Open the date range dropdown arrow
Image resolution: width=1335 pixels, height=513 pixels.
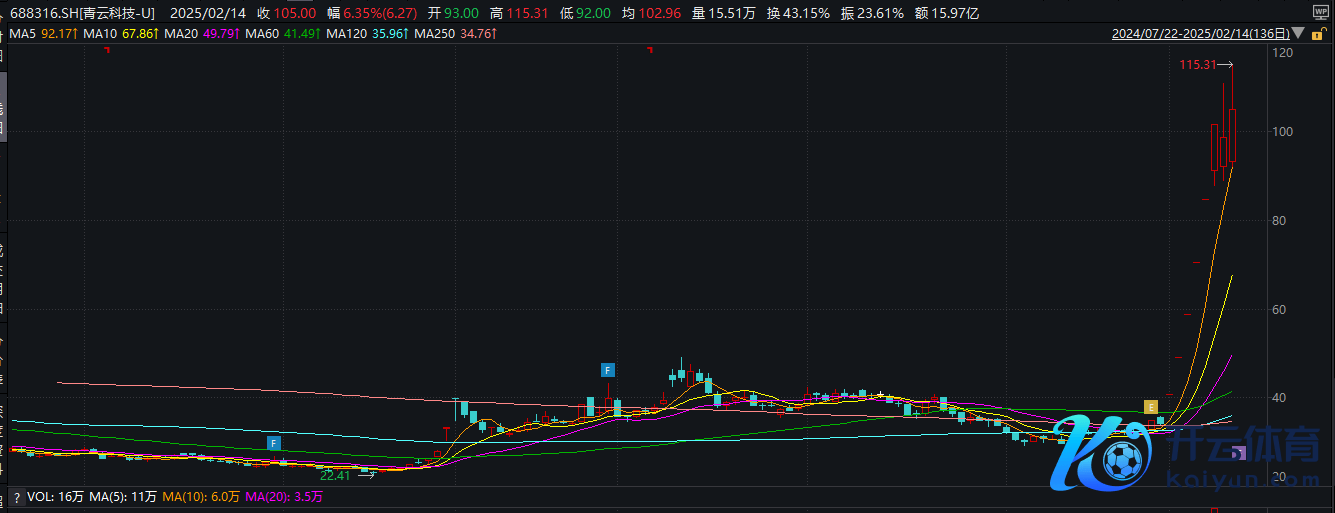(1296, 34)
